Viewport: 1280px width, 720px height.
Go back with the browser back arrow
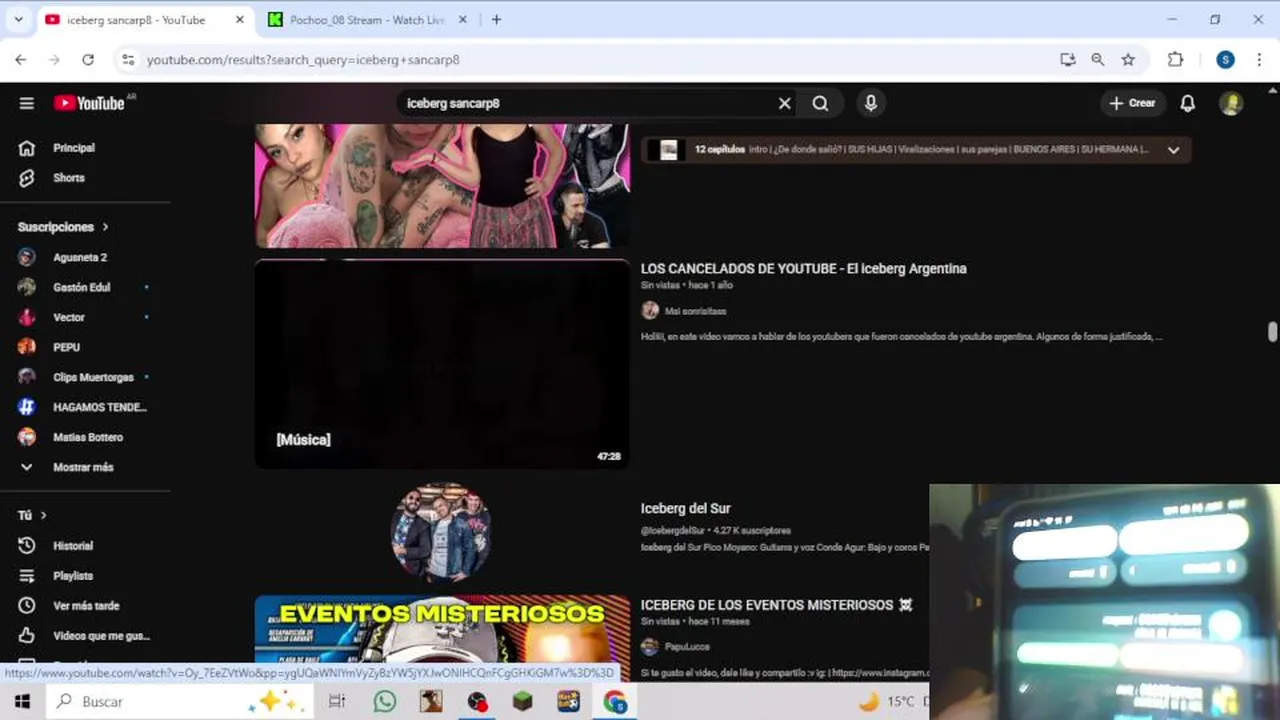pos(21,60)
